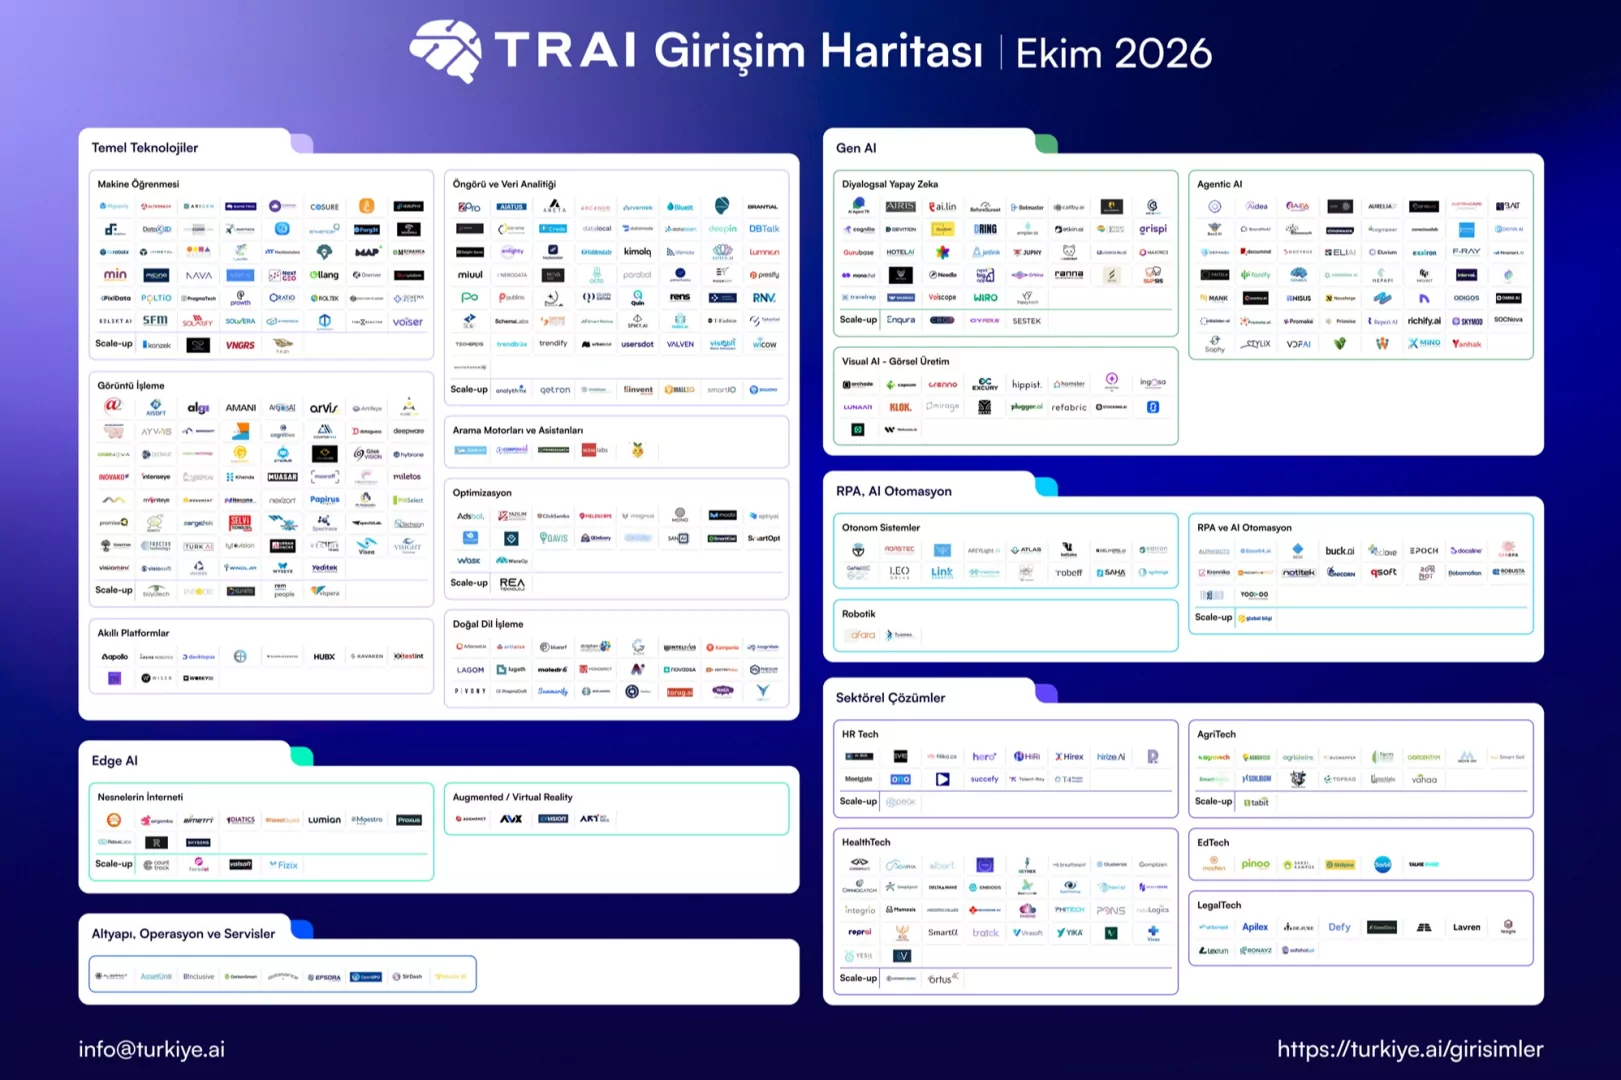
Task: Click the 'Temel Teknolojiler' section heading
Action: click(x=145, y=147)
